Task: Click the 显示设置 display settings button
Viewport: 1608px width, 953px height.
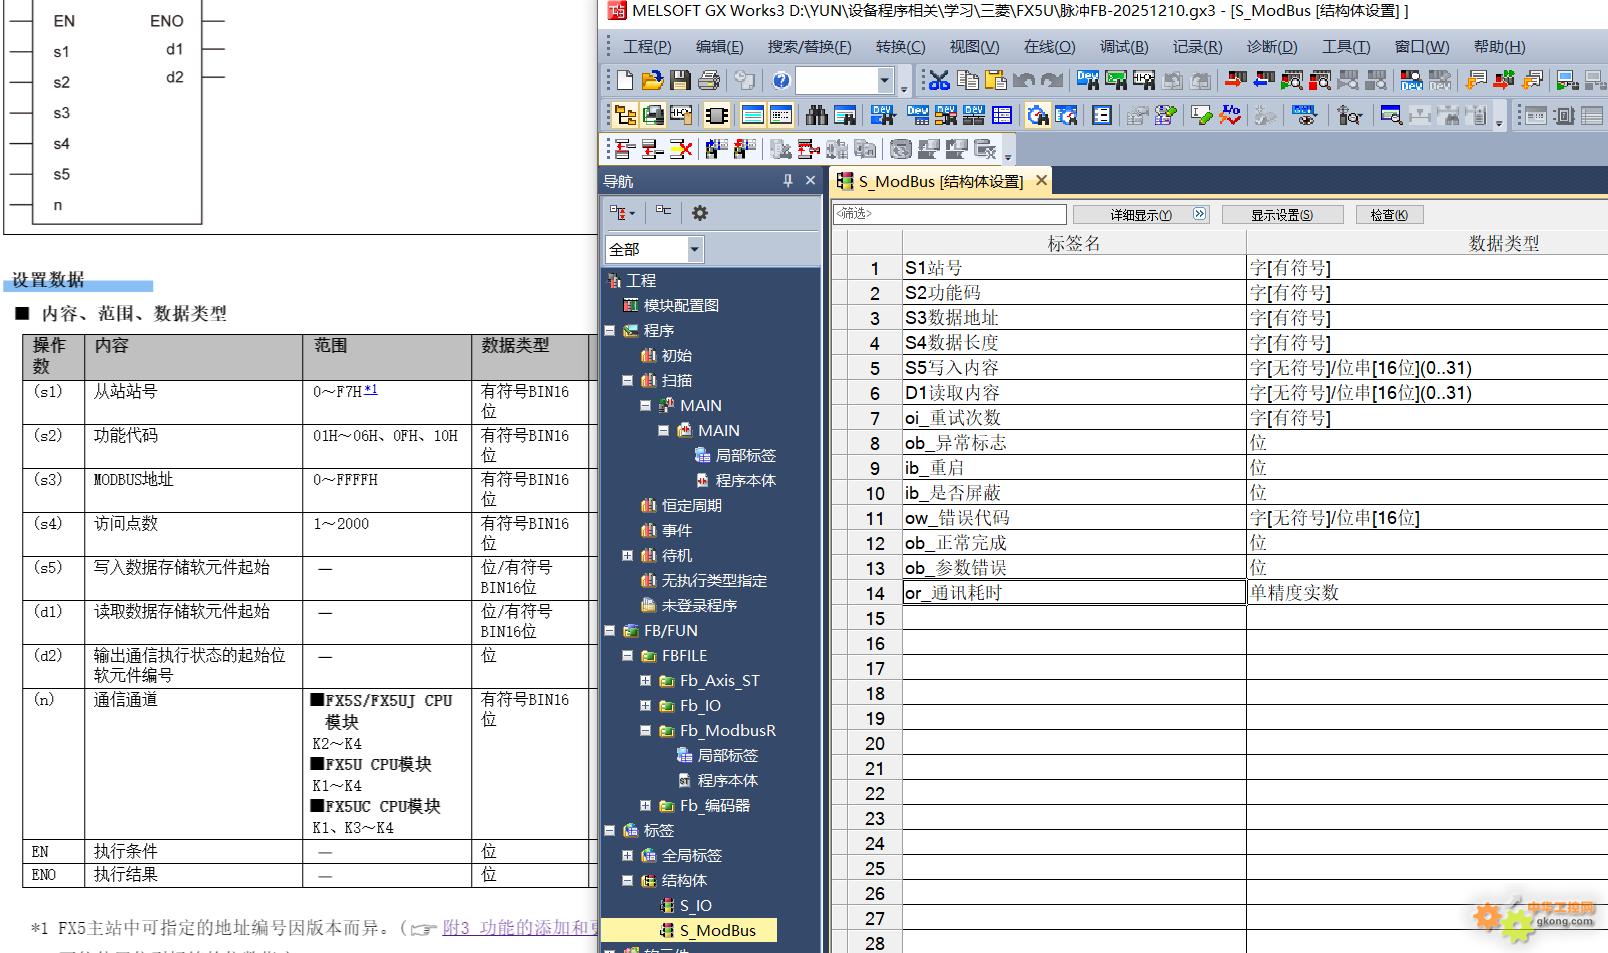Action: pyautogui.click(x=1282, y=215)
